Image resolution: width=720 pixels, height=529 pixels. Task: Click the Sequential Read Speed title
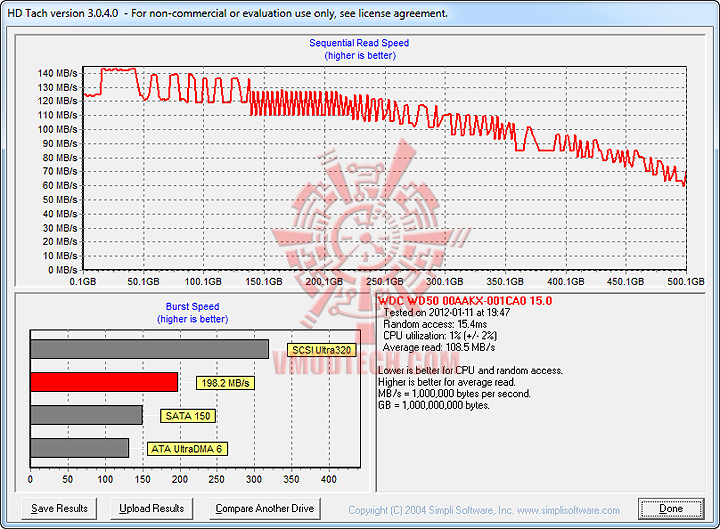point(359,43)
